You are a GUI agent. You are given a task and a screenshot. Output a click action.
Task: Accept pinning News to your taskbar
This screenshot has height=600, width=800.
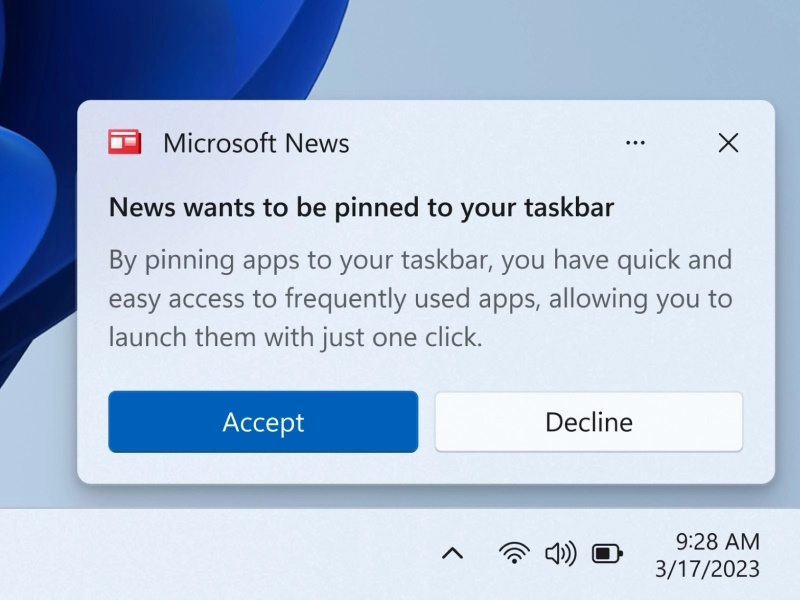coord(263,422)
